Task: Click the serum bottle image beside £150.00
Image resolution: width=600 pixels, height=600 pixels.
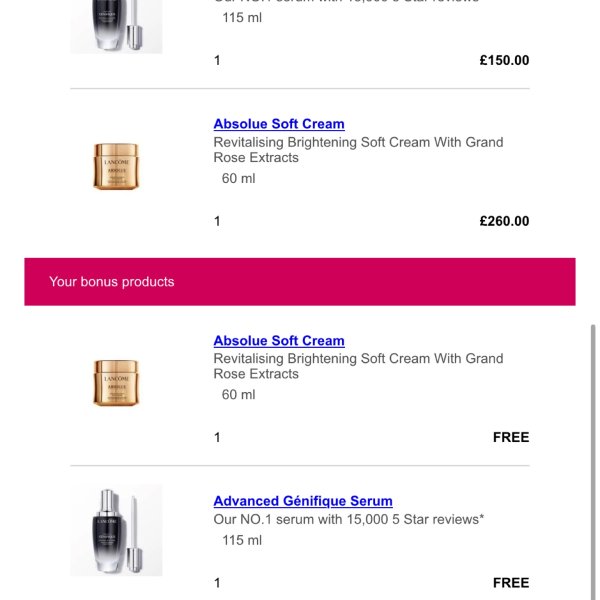Action: pos(116,25)
